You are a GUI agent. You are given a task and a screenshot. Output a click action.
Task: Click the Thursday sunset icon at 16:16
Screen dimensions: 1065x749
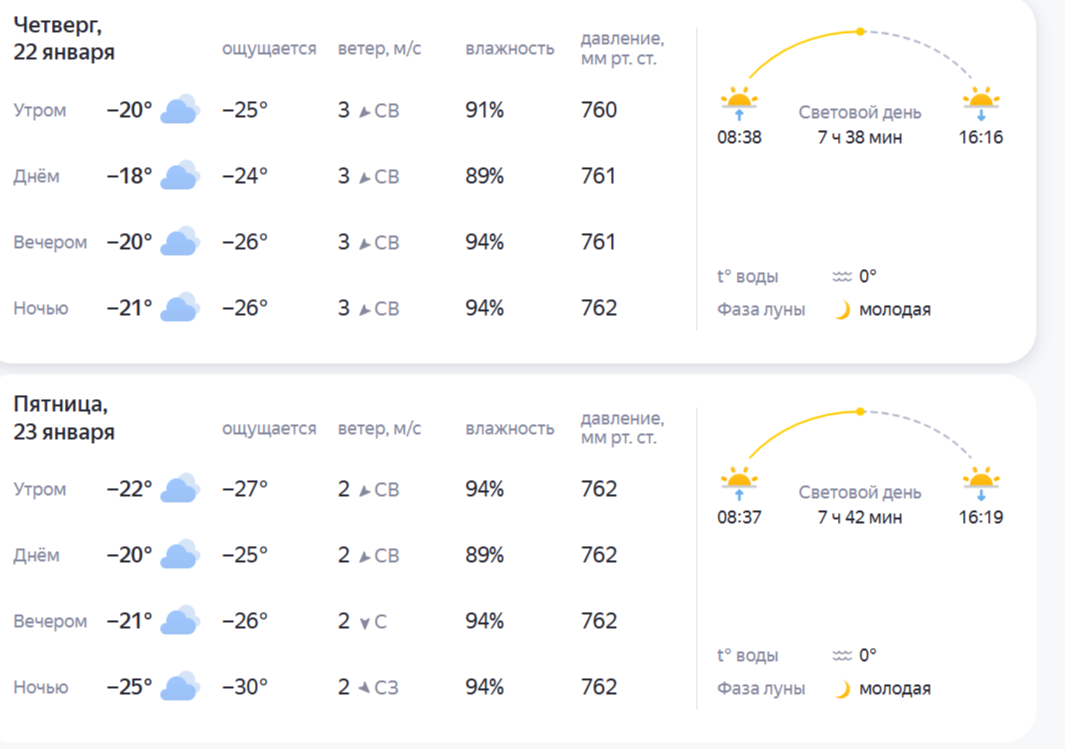(981, 101)
